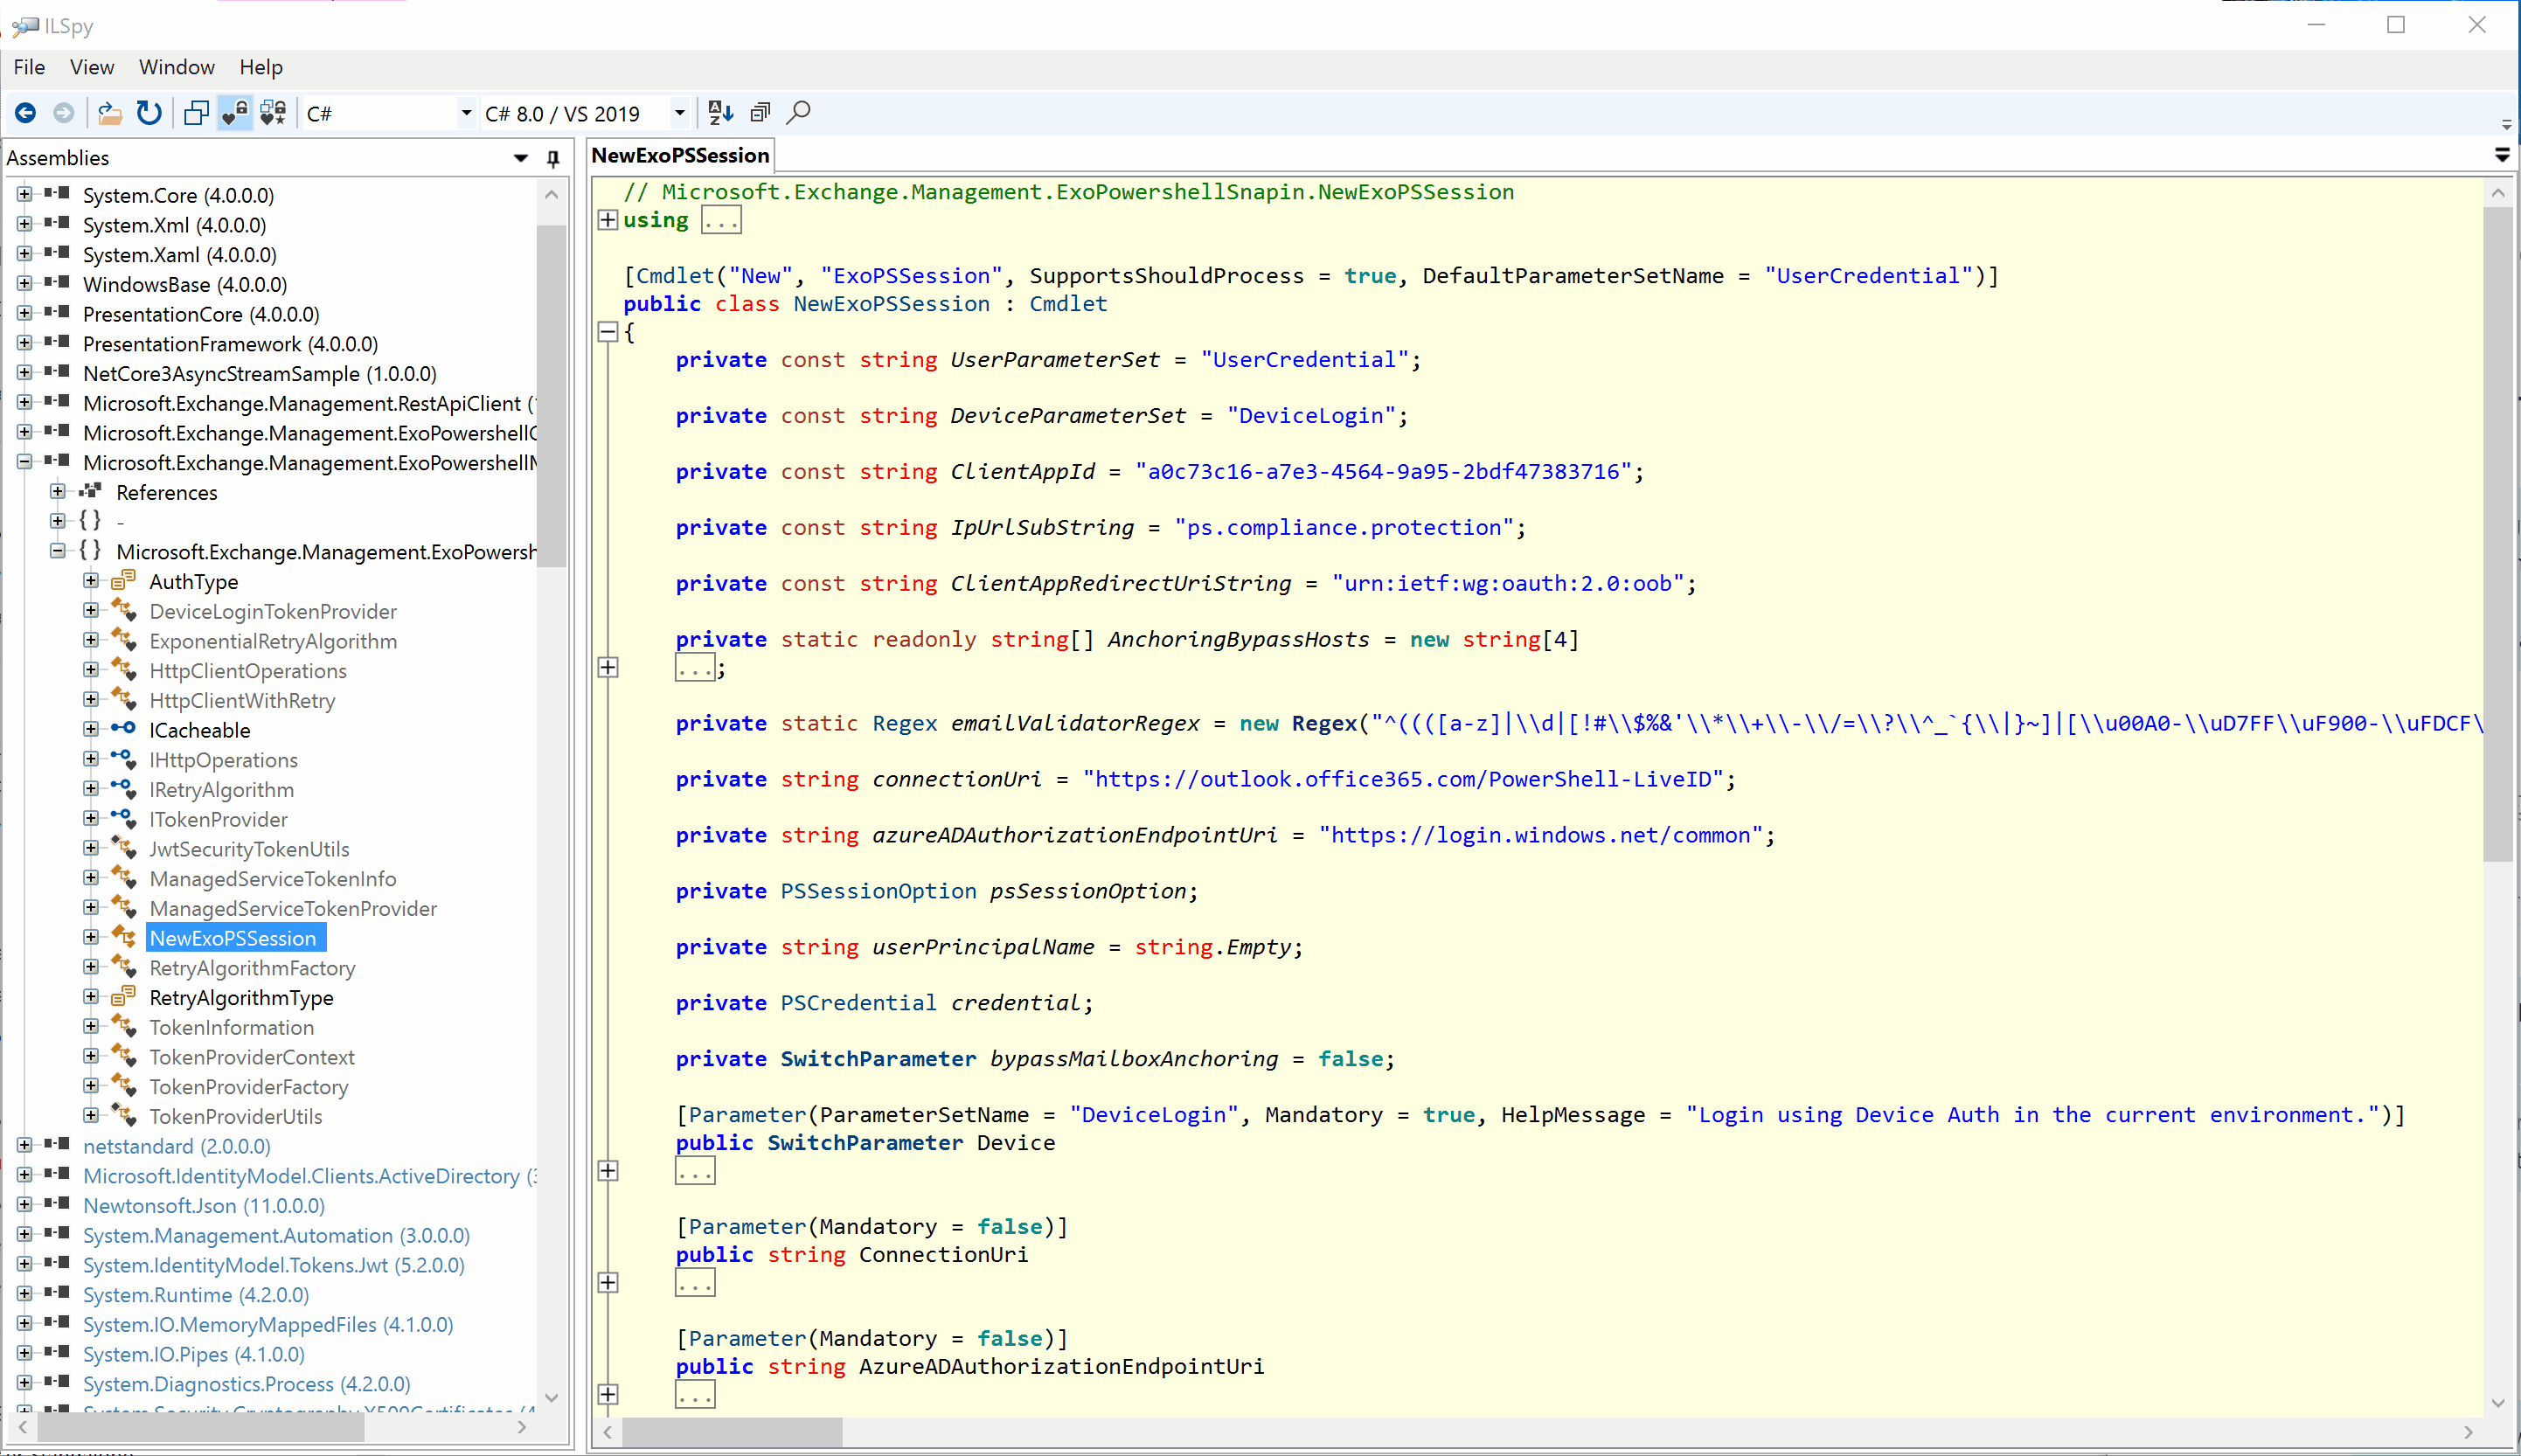The image size is (2521, 1456).
Task: Sort the assembly list alphabetically
Action: tap(720, 112)
